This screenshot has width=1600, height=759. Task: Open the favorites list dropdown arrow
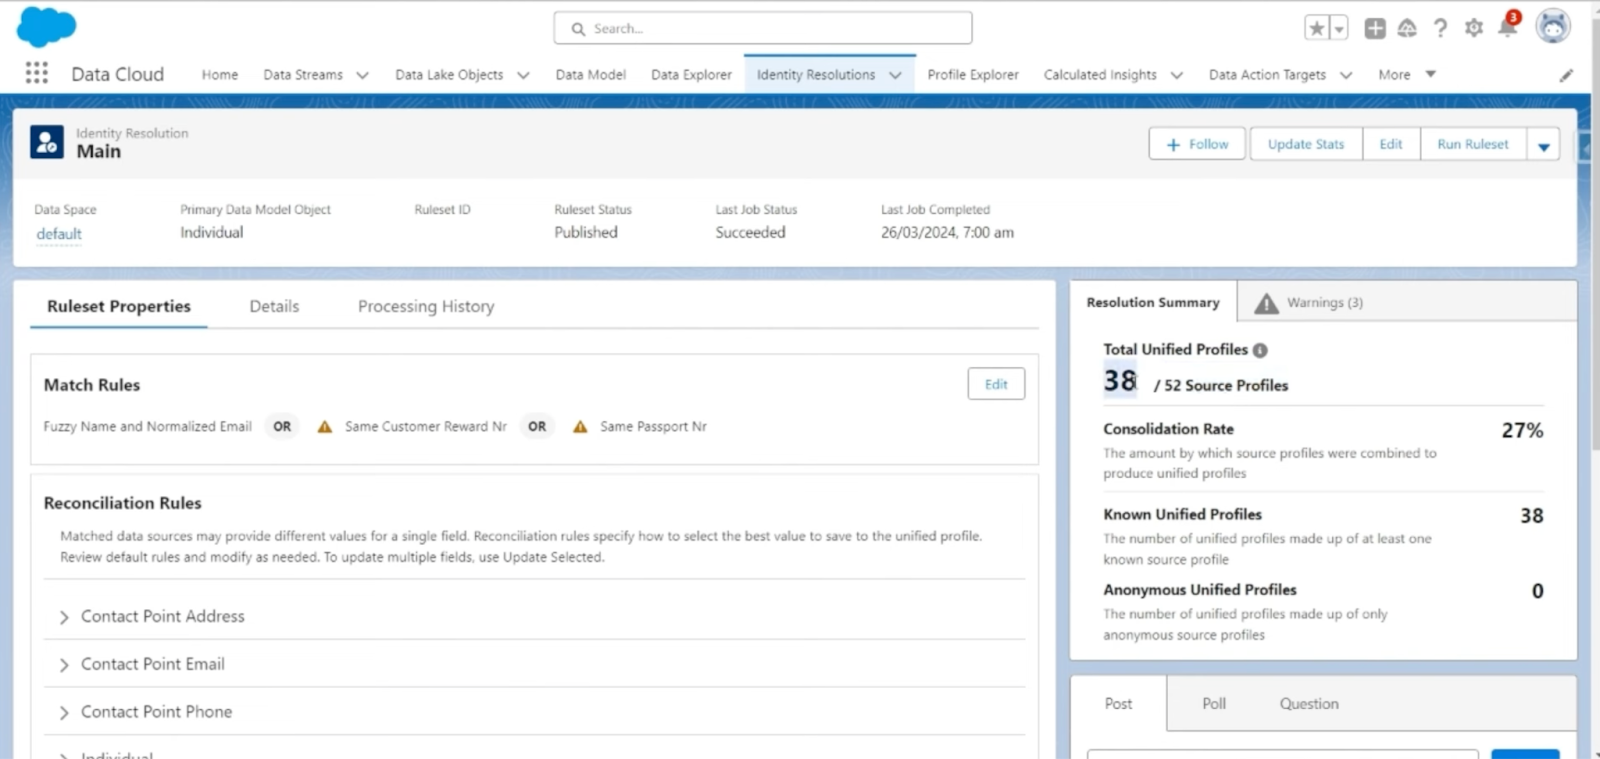tap(1339, 28)
